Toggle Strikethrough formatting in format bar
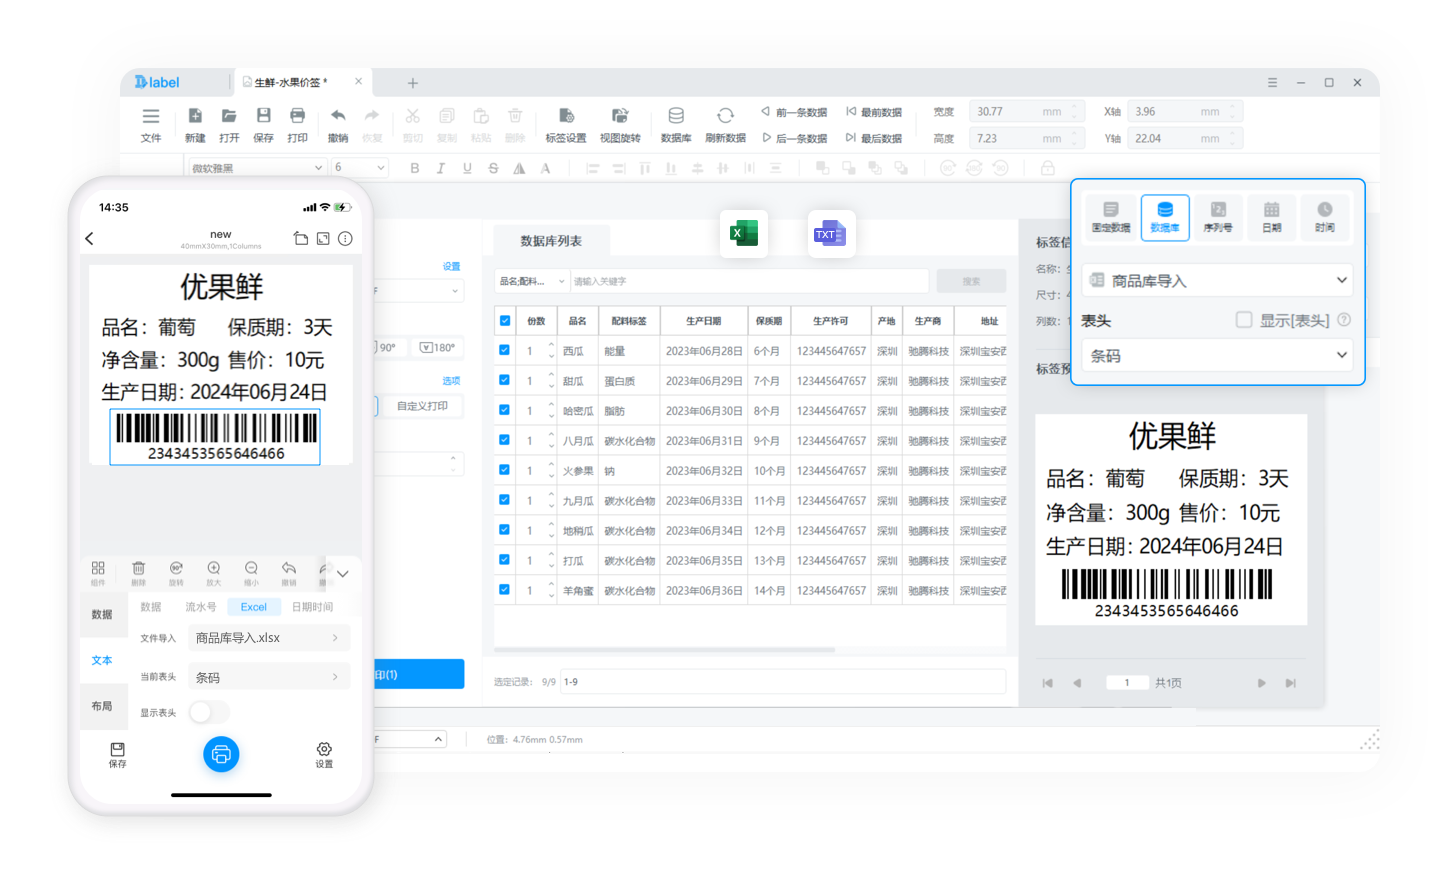Screen dimensions: 1448x884 (493, 168)
